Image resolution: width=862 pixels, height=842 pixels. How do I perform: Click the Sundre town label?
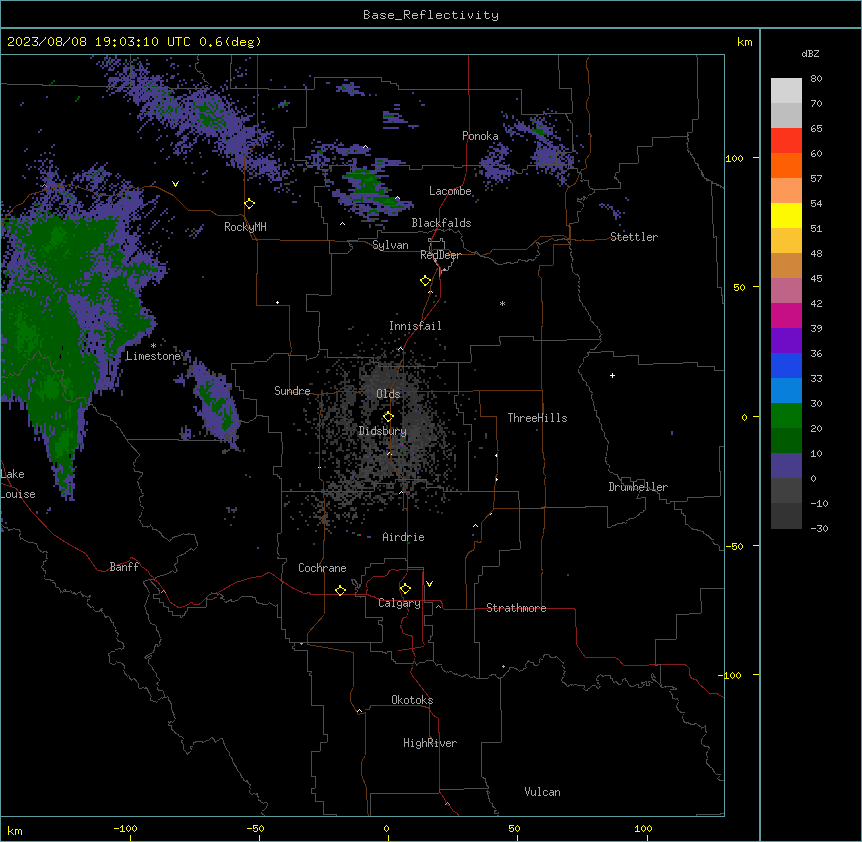coord(292,391)
